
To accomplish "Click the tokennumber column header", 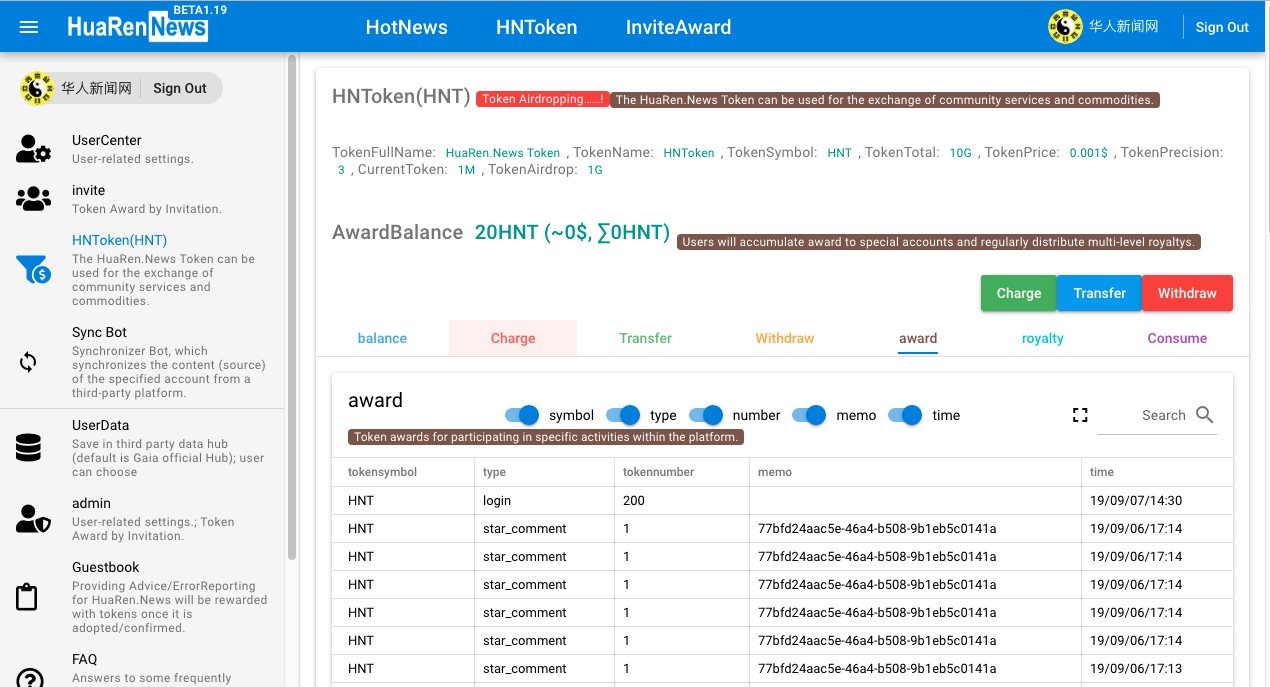I will (682, 472).
